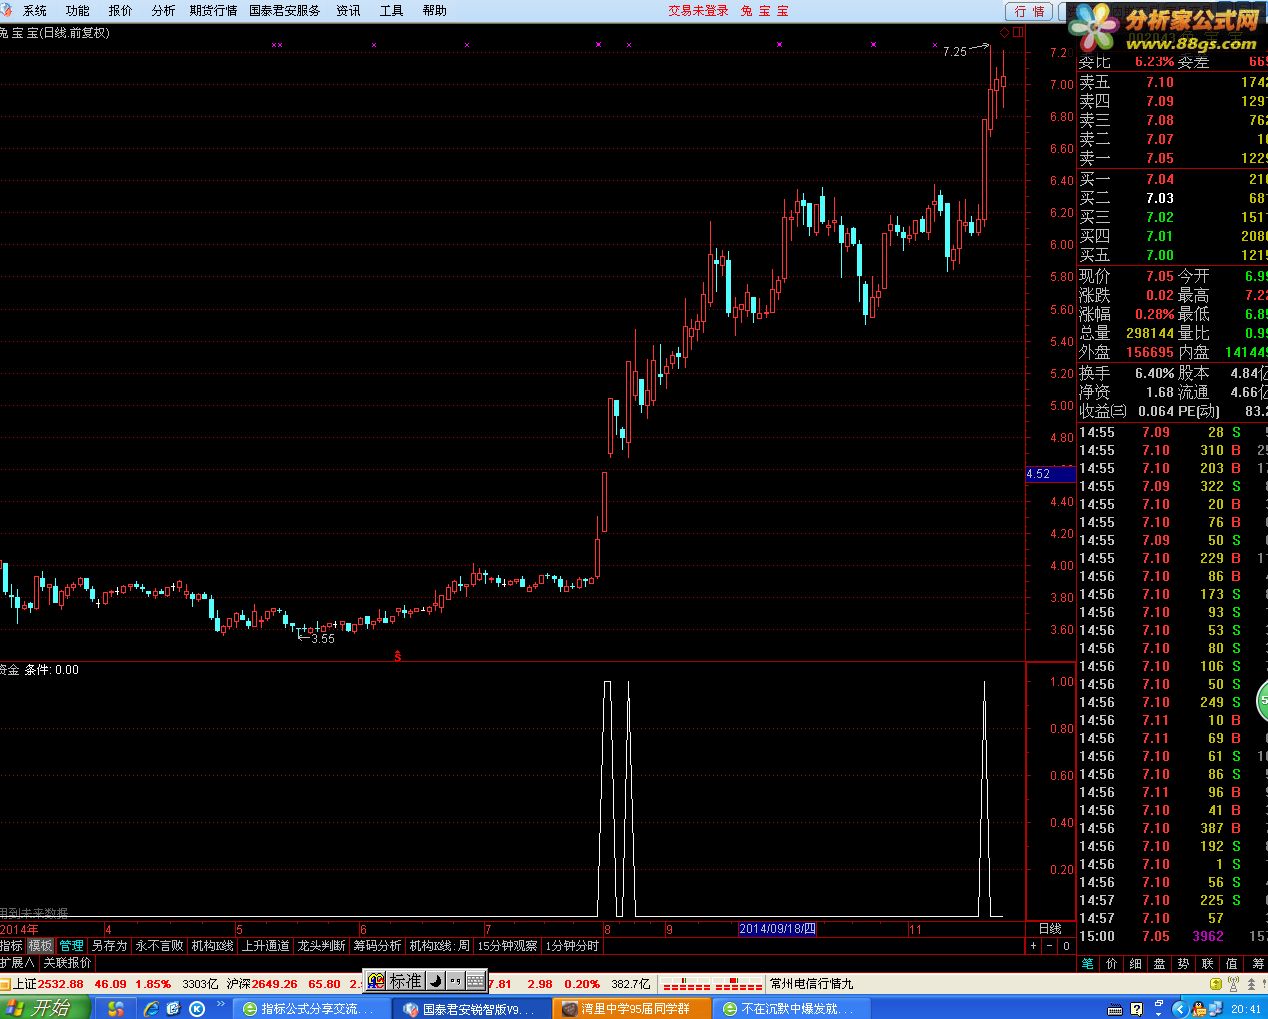Image resolution: width=1268 pixels, height=1019 pixels.
Task: Open the 期货行情 menu
Action: (213, 11)
